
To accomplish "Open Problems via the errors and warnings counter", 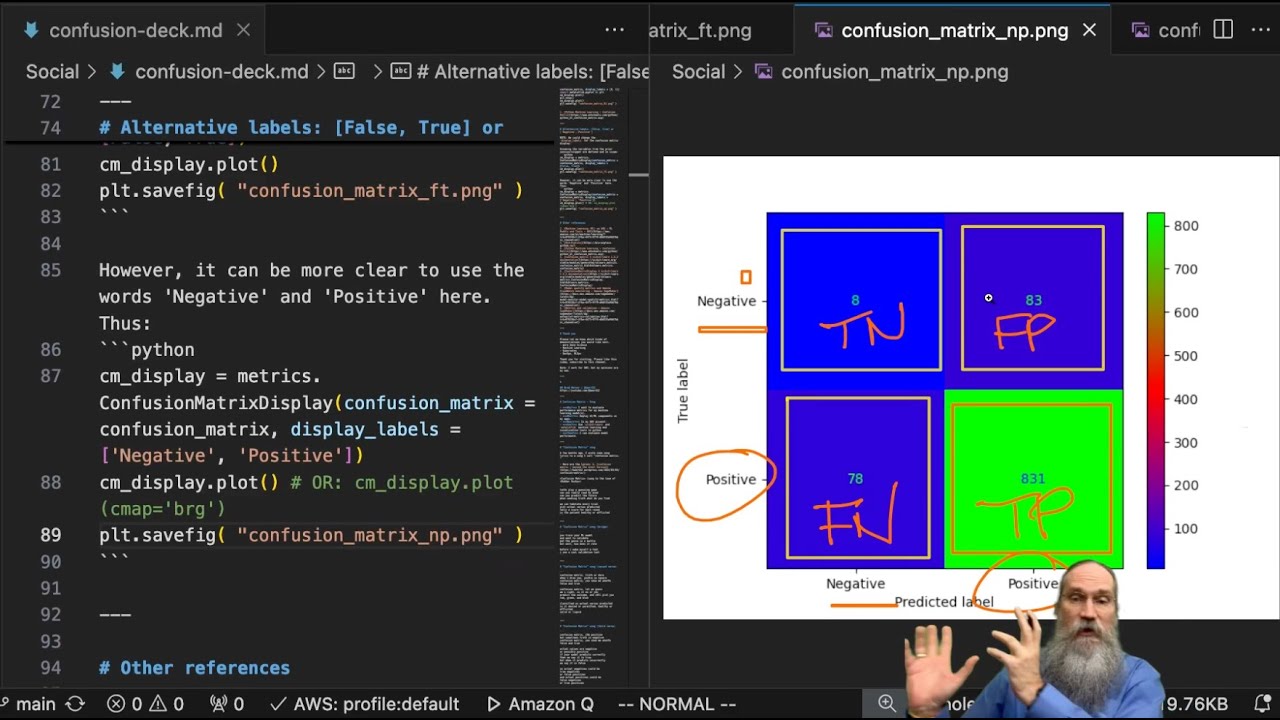I will (x=146, y=704).
